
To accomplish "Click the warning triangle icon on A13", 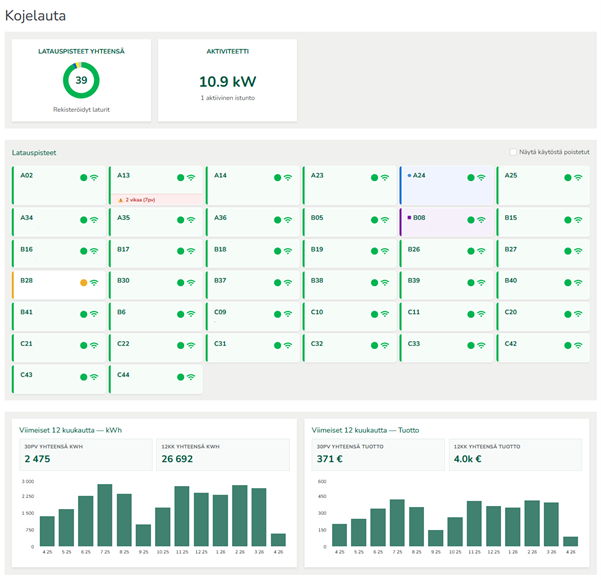I will [121, 200].
